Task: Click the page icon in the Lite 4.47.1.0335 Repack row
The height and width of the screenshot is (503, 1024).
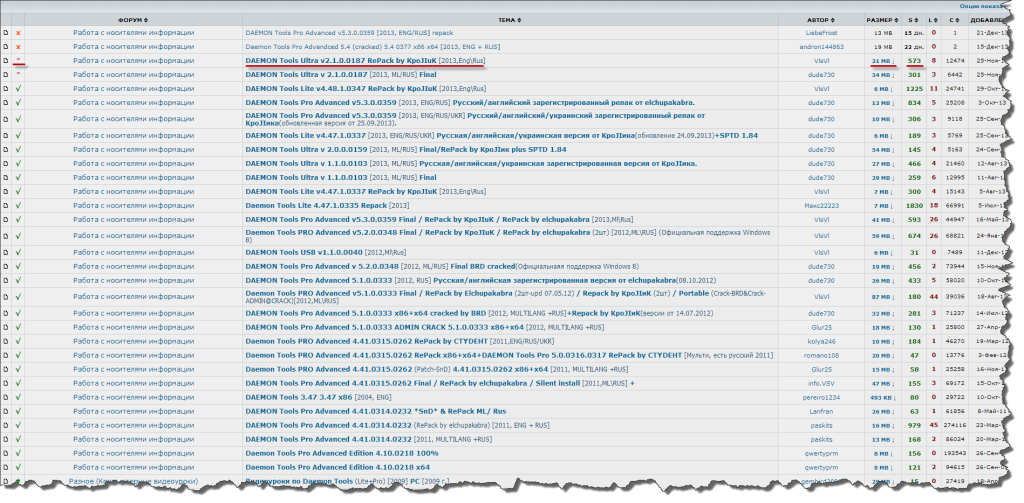Action: [x=5, y=205]
